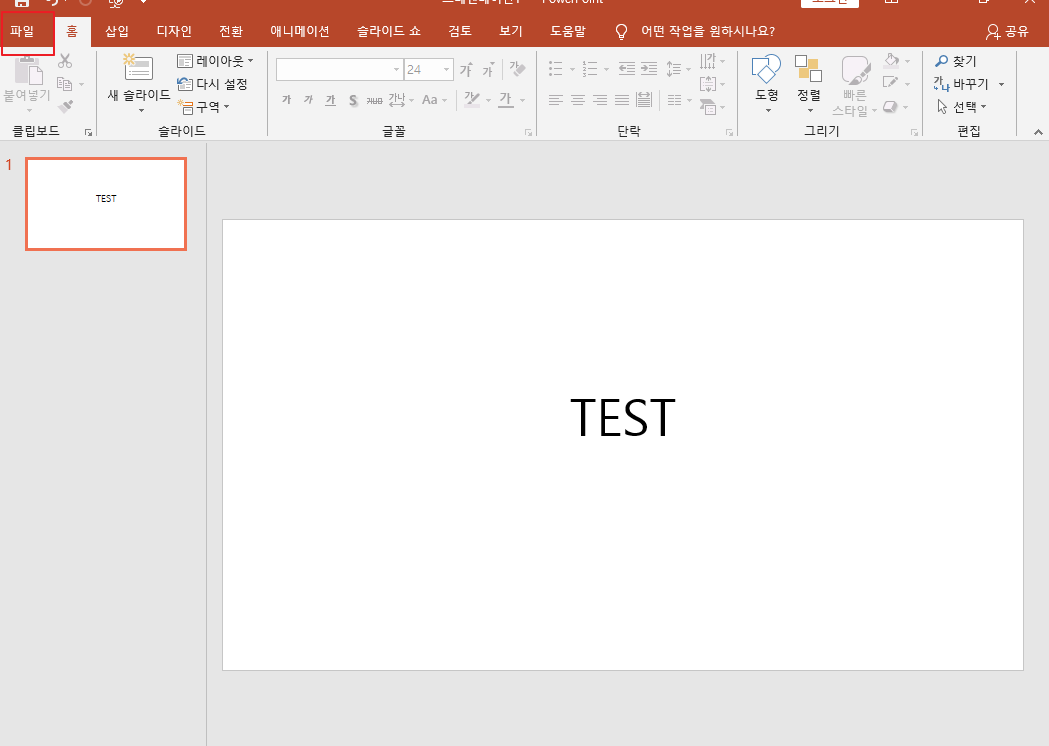Click the text highlight color swatch
The width and height of the screenshot is (1049, 746).
(472, 100)
